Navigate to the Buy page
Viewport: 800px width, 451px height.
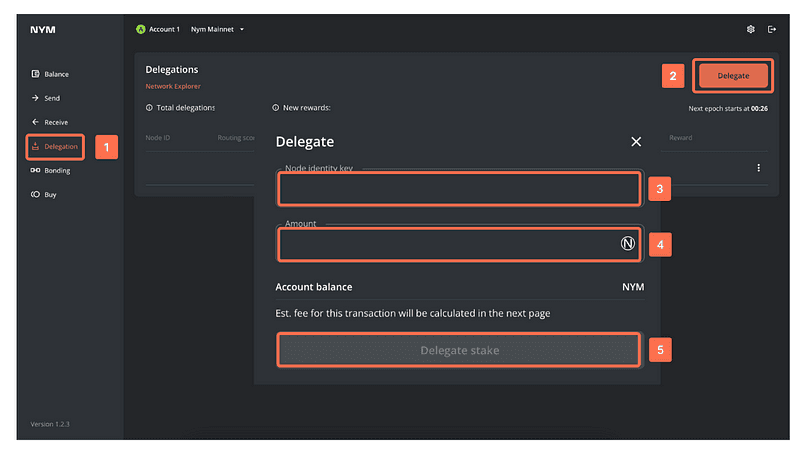coord(49,195)
